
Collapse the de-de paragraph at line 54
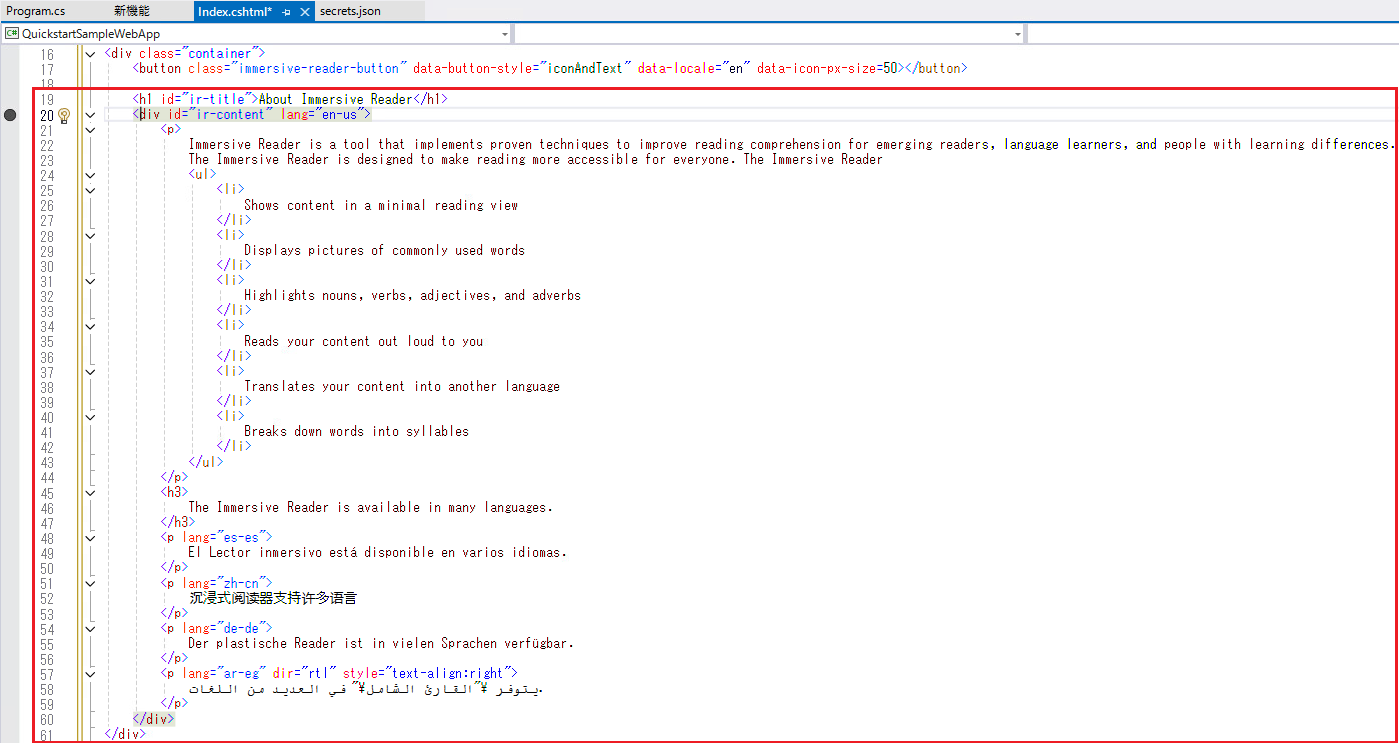point(91,628)
